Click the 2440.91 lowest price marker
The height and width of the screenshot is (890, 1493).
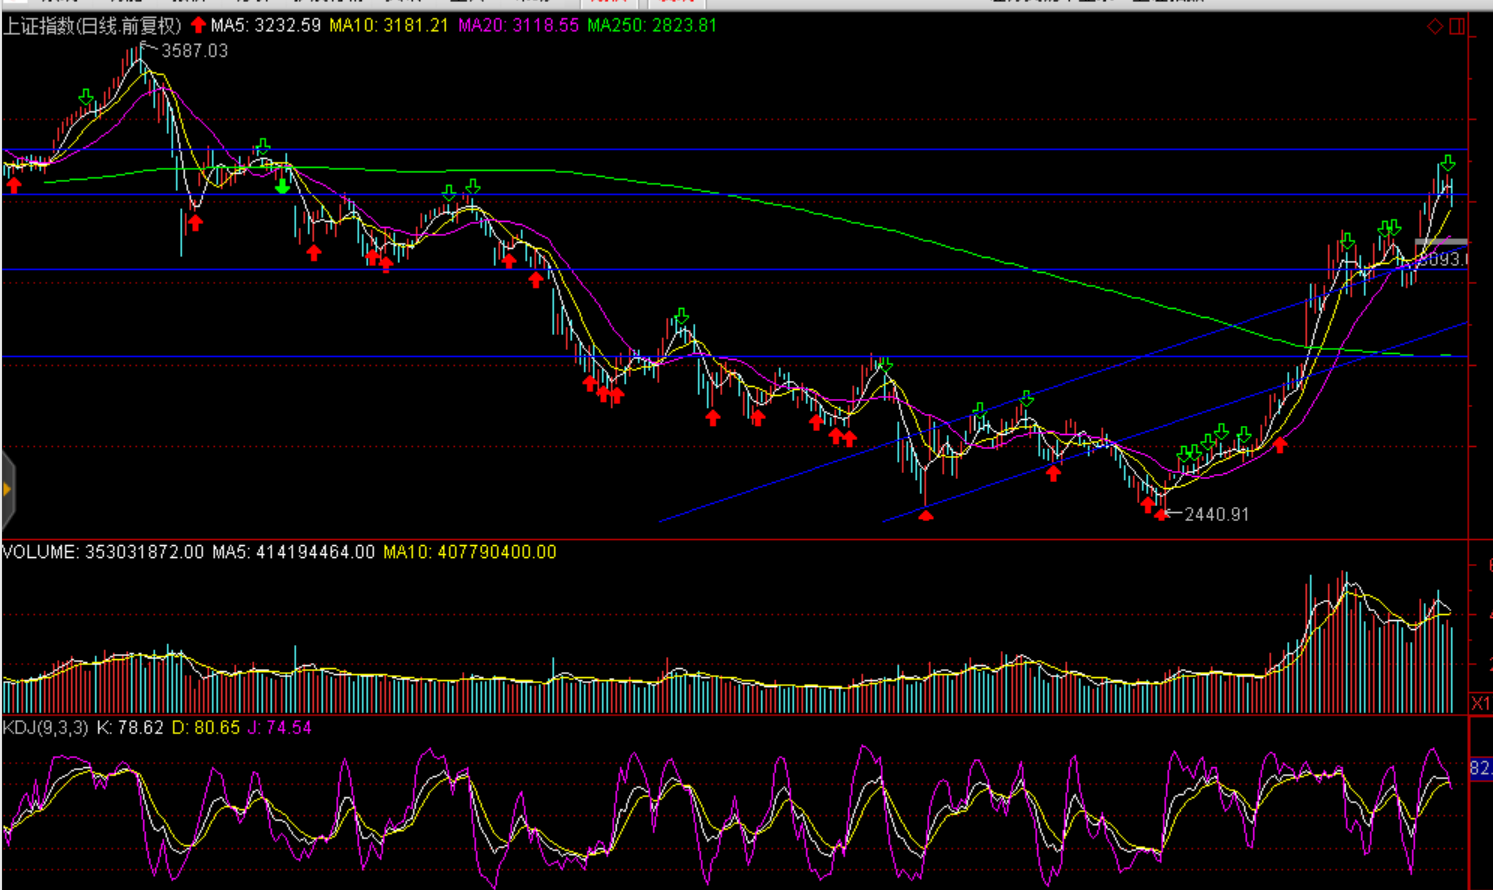pyautogui.click(x=1216, y=515)
